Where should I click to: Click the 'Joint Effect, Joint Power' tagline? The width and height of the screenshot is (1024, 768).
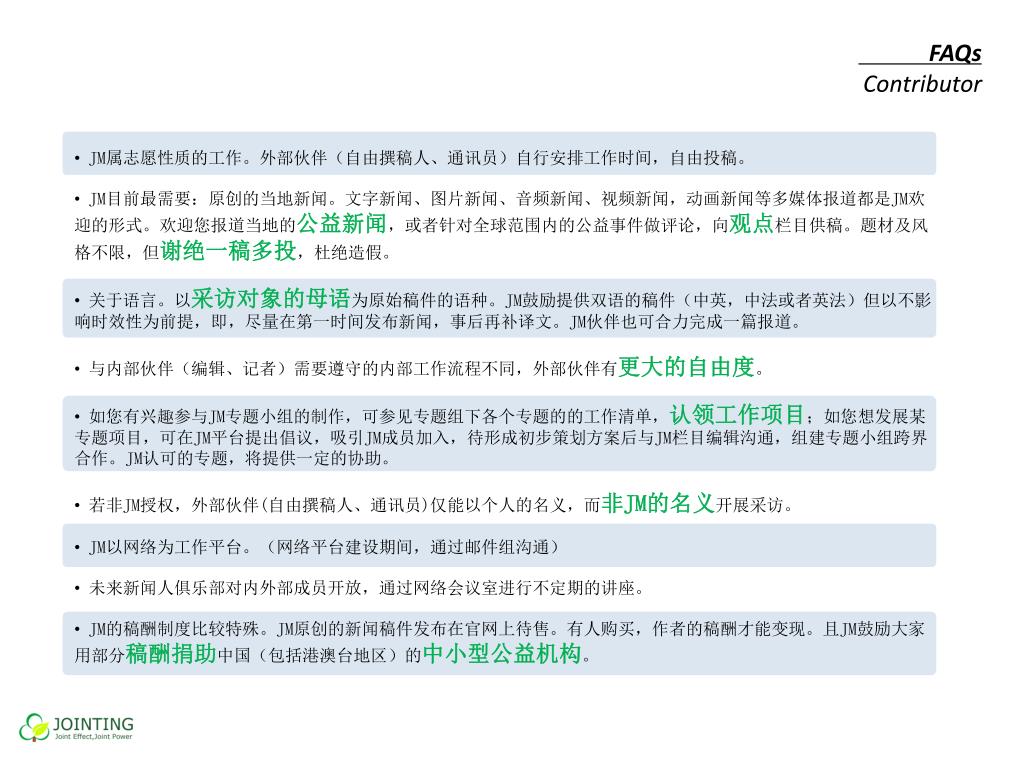click(93, 737)
